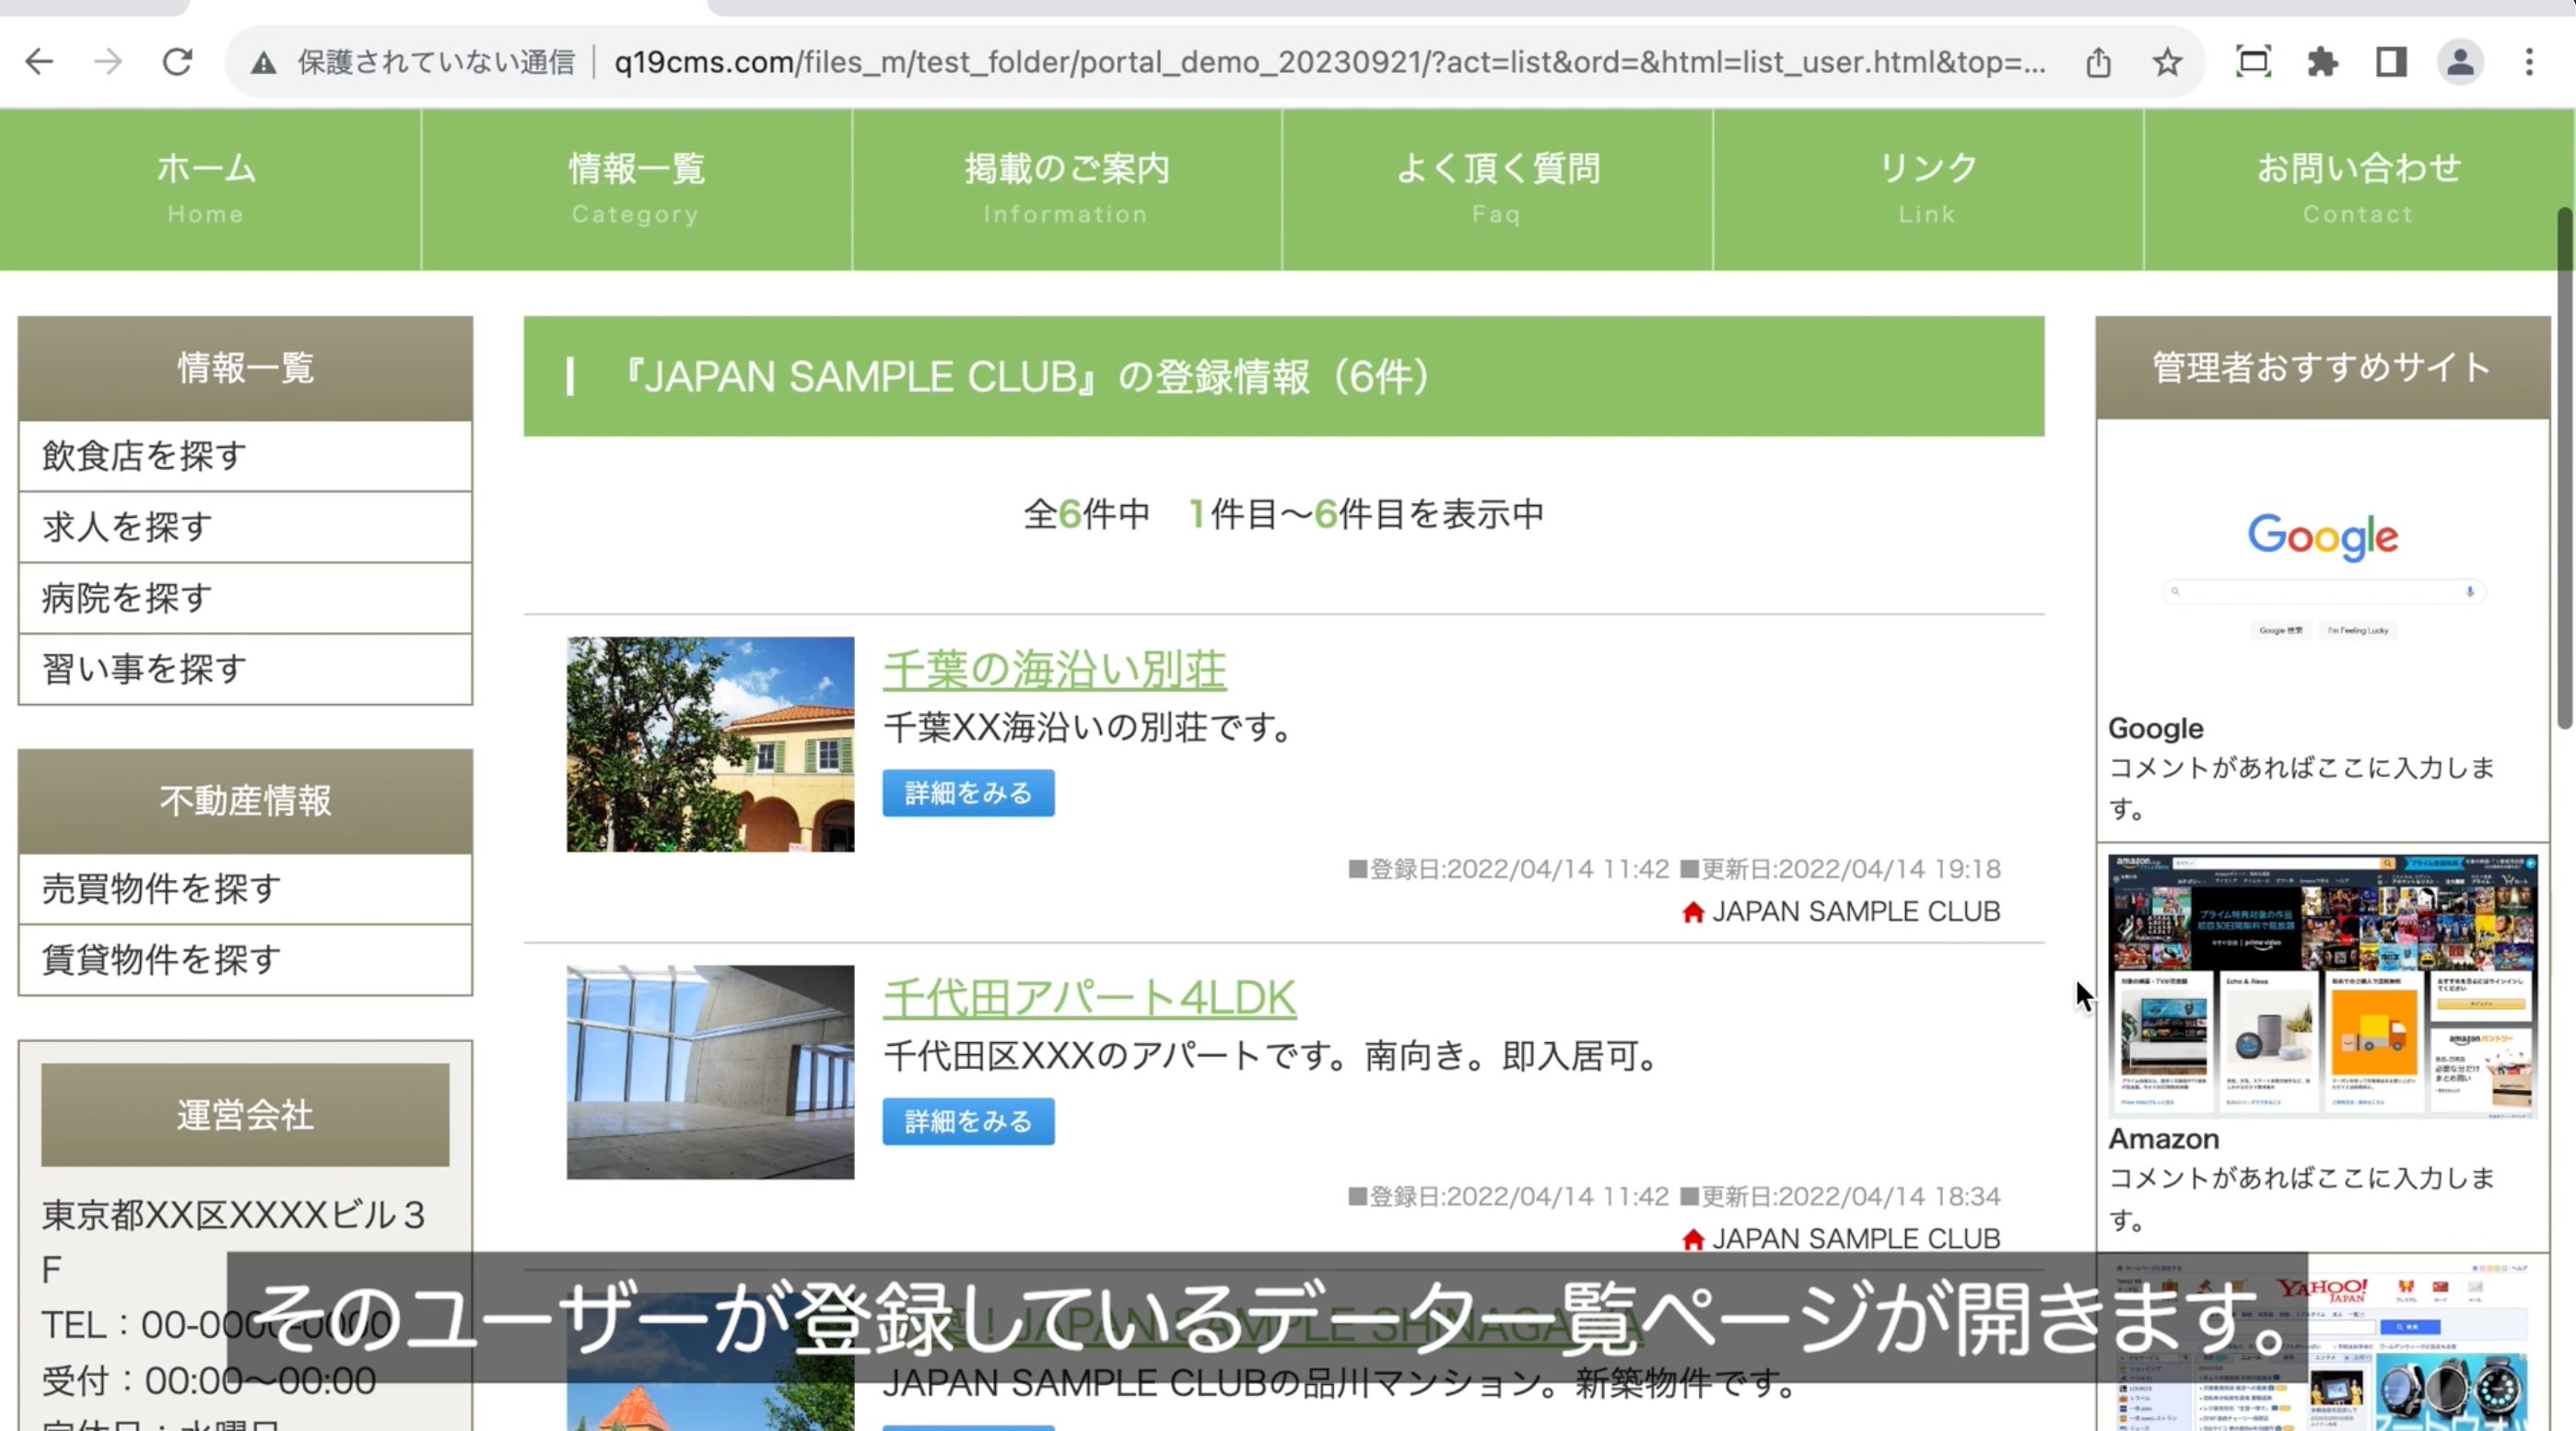
Task: Click the Amazon recommended site name
Action: pyautogui.click(x=2163, y=1139)
